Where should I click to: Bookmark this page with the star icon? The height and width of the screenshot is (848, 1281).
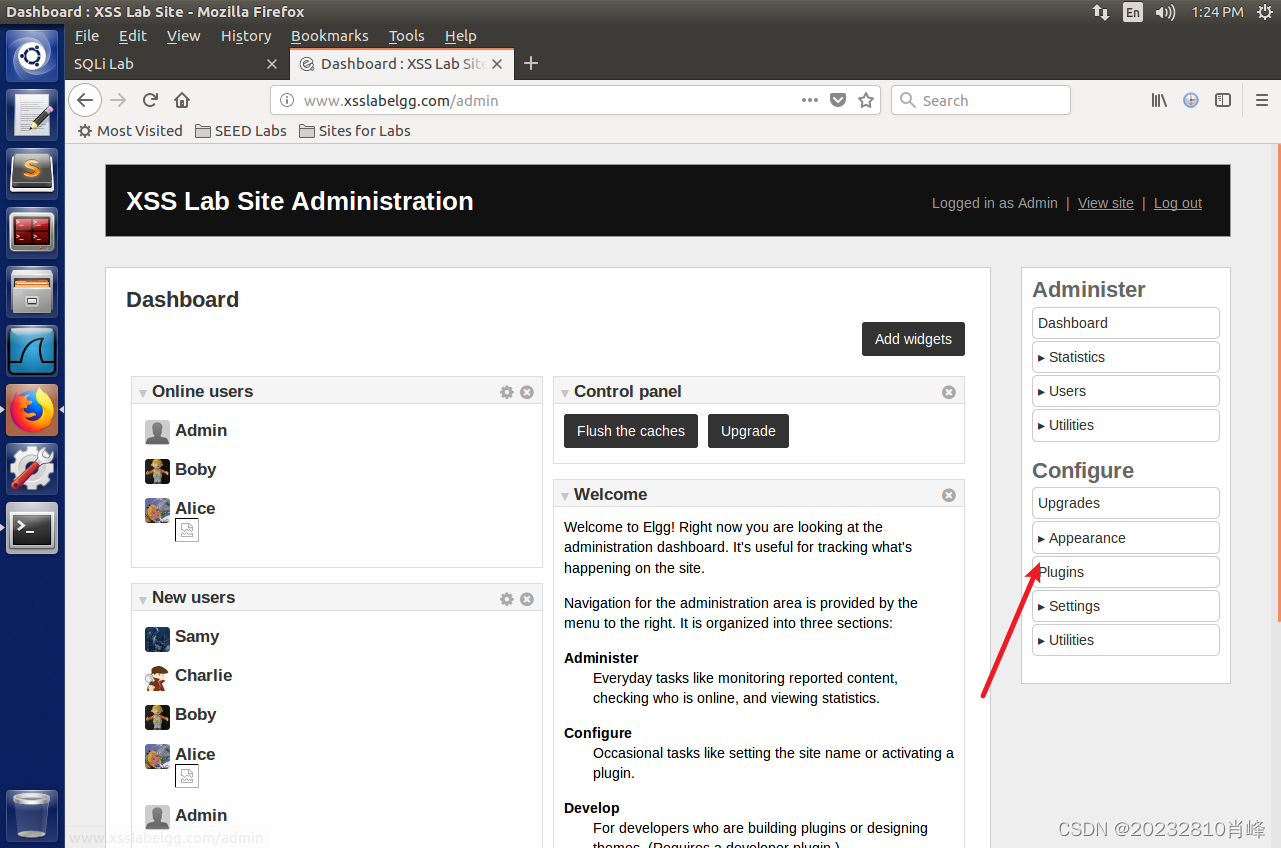(x=866, y=100)
